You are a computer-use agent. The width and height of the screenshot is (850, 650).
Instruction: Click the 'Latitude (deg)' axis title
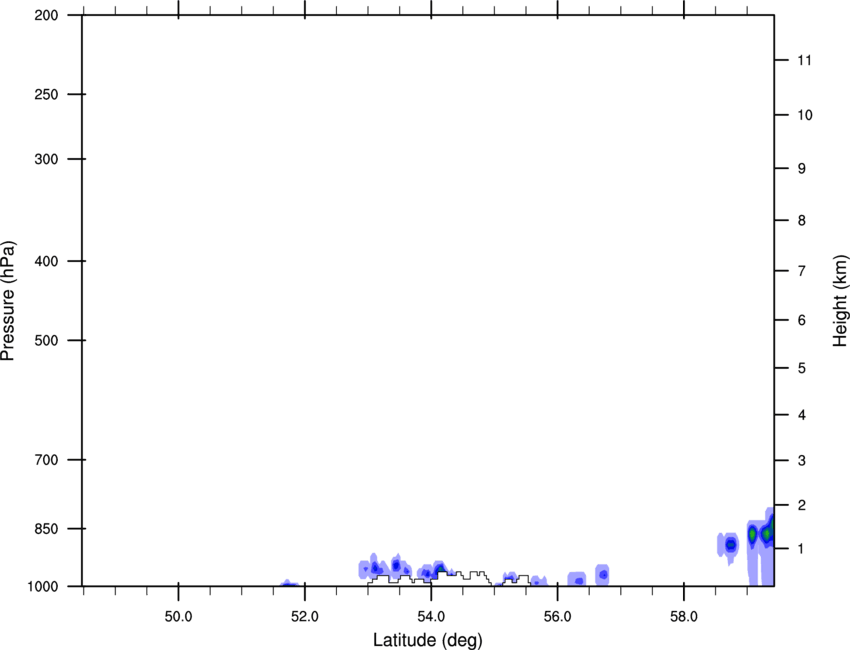tap(427, 640)
